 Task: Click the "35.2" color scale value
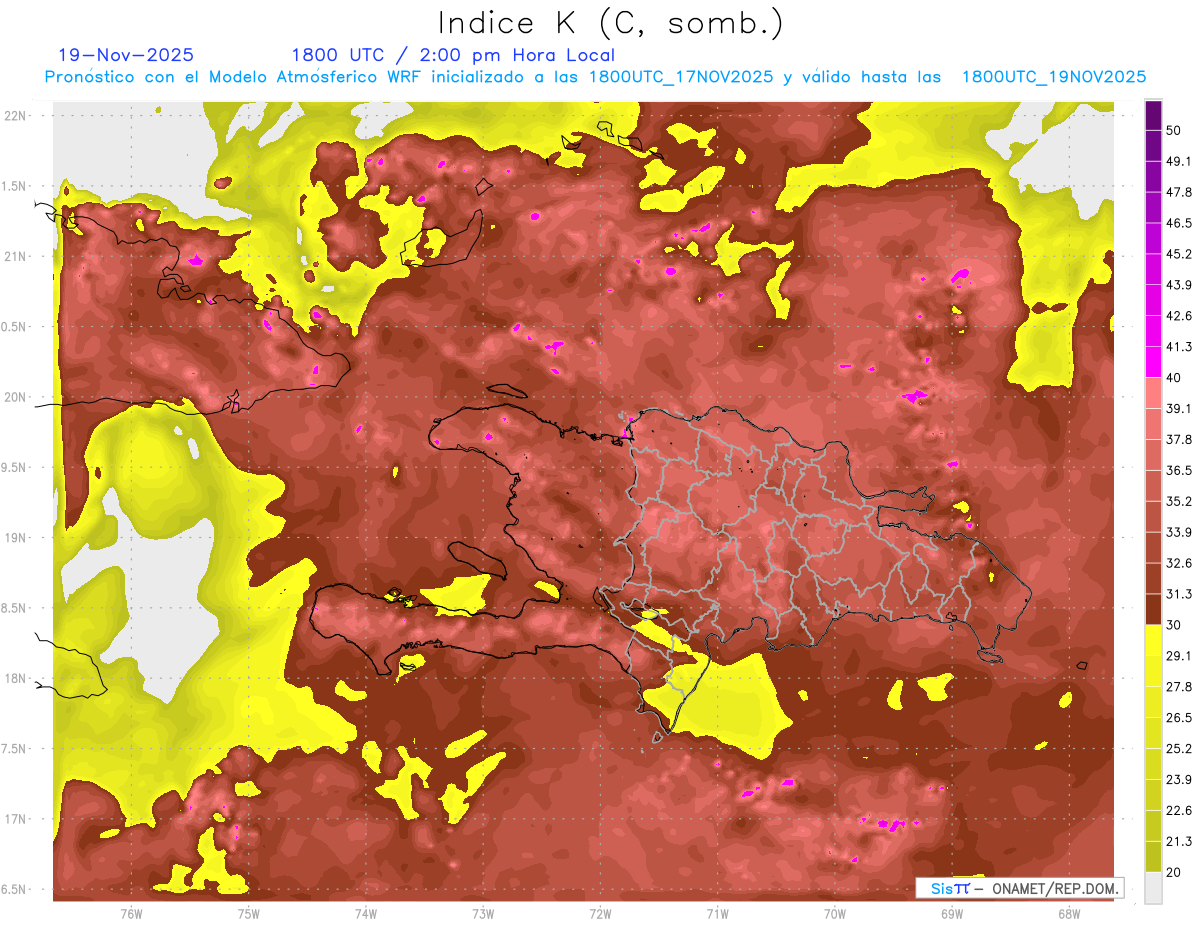pyautogui.click(x=1179, y=501)
